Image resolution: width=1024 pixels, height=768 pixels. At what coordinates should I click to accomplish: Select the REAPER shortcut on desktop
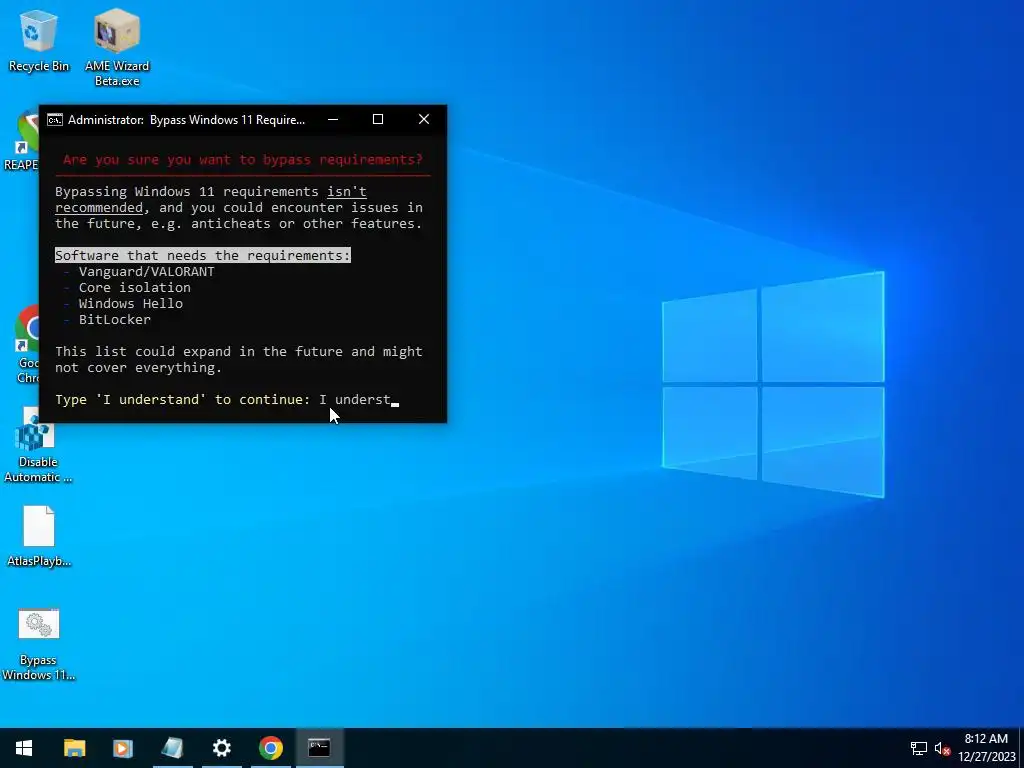point(20,140)
